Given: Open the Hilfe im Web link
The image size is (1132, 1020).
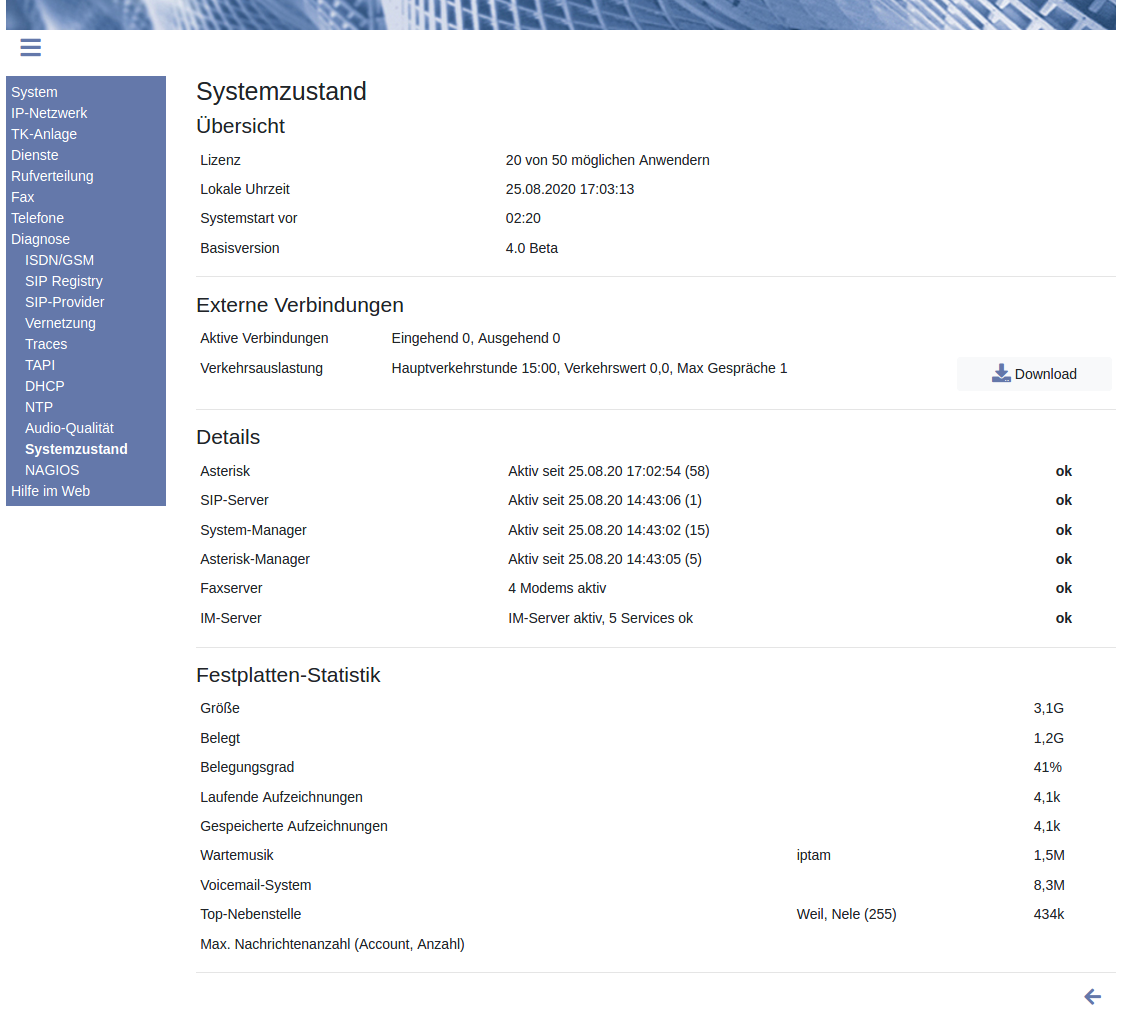Looking at the screenshot, I should pos(50,491).
